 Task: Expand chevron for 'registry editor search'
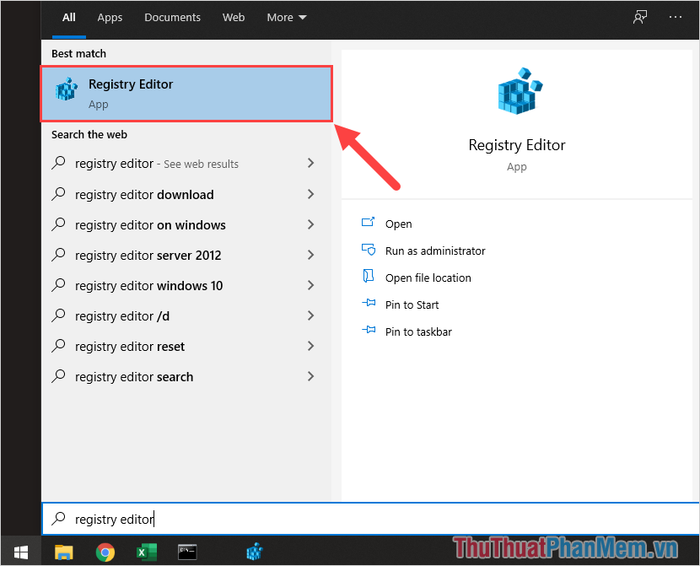(311, 376)
